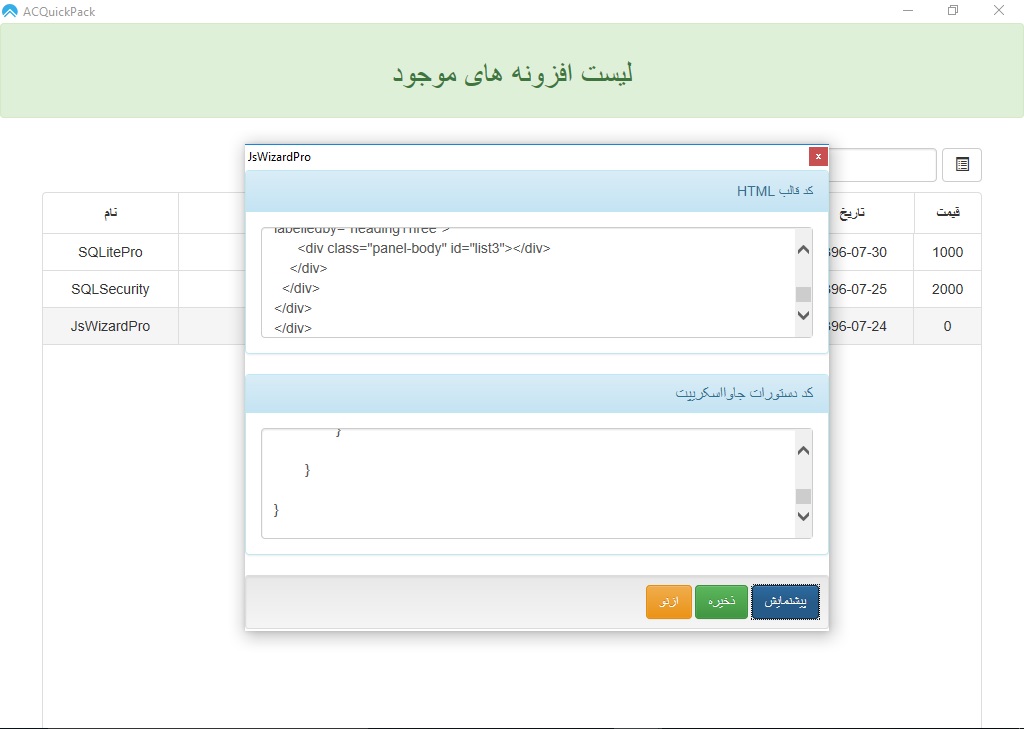Click the up arrow of the HTML code scrollbar
1024x729 pixels.
[803, 250]
